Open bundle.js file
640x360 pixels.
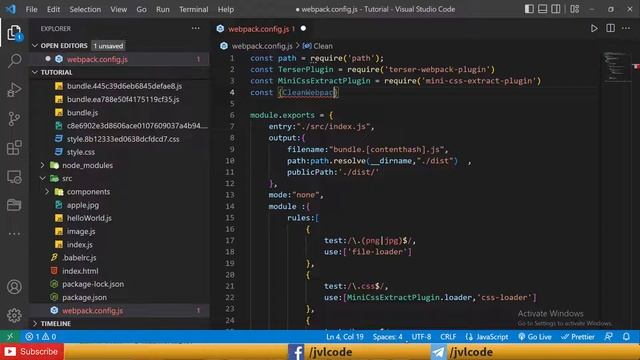(82, 113)
